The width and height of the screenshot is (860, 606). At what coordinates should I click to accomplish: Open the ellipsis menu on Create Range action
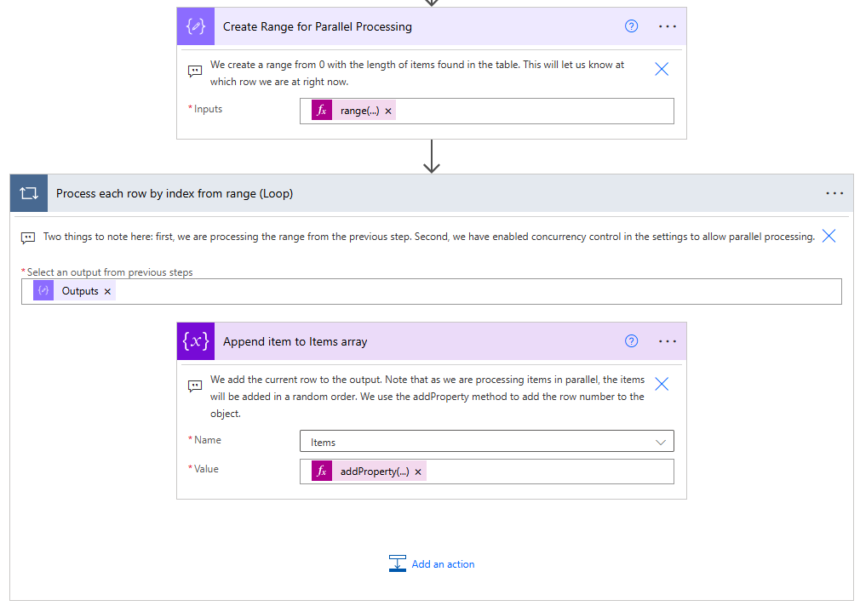pyautogui.click(x=667, y=26)
